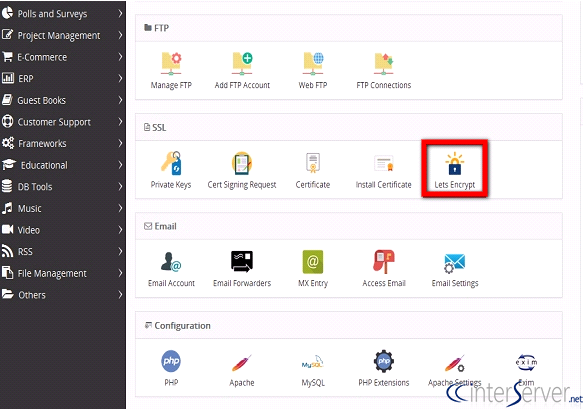The width and height of the screenshot is (583, 409).
Task: Click the File Management category label
Action: (x=52, y=273)
